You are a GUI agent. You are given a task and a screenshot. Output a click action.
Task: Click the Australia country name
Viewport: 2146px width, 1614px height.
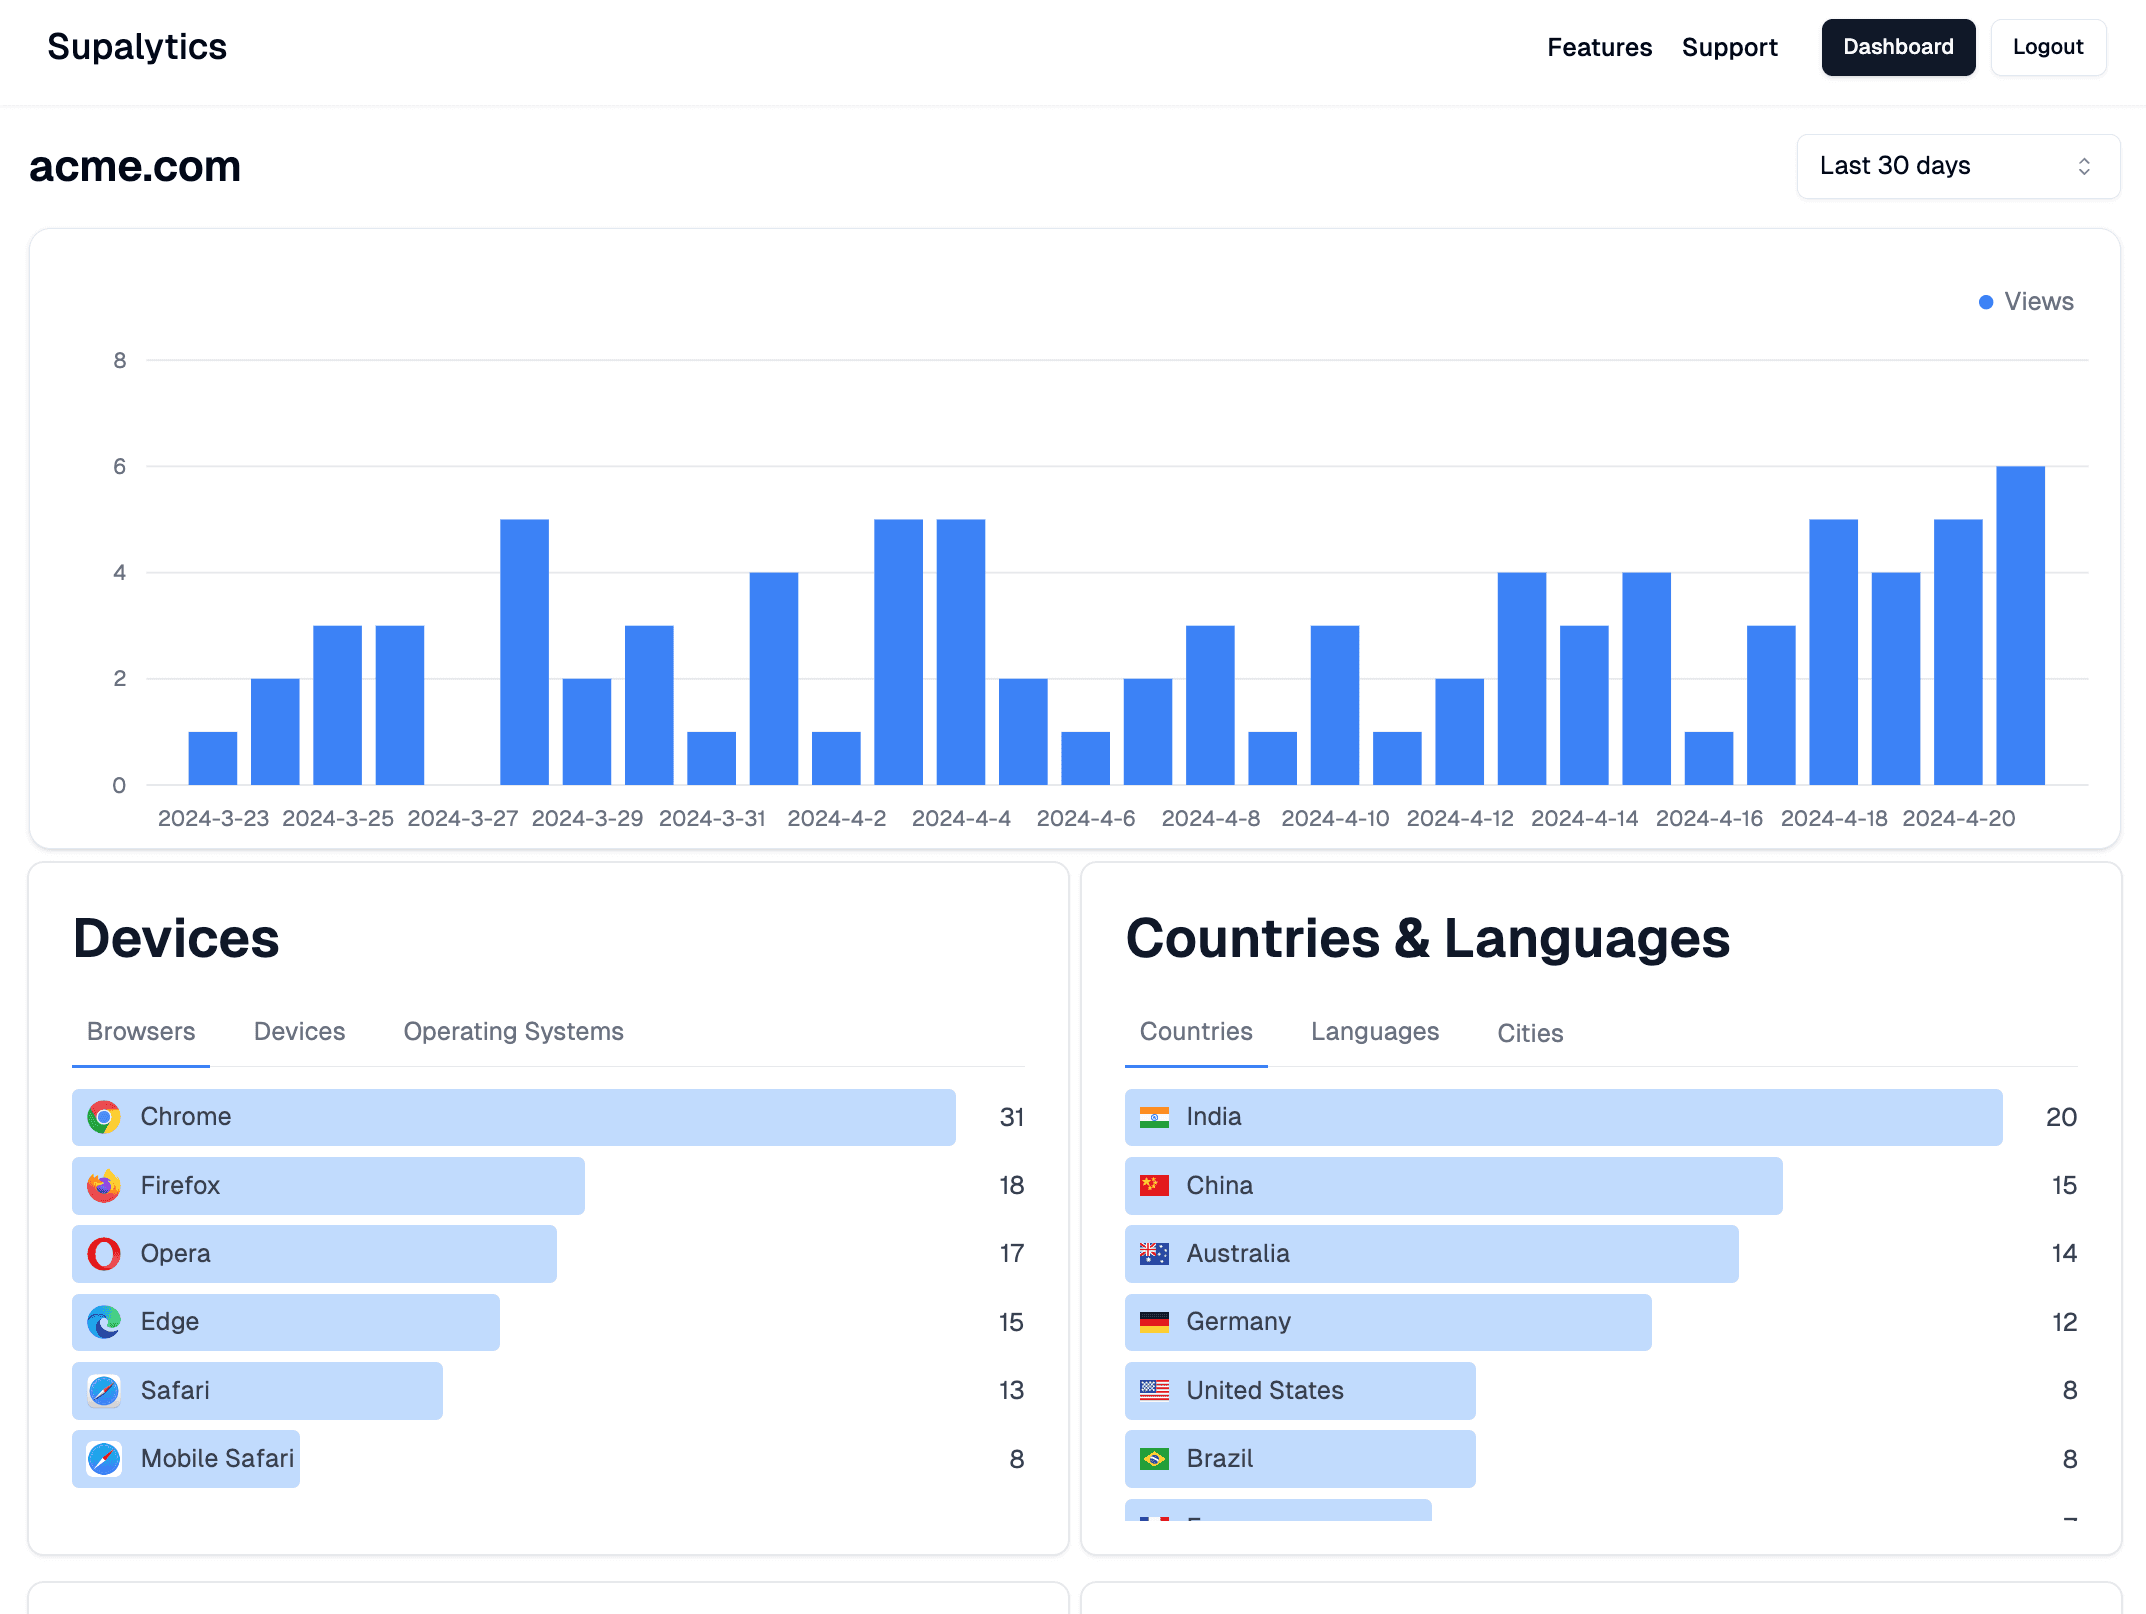click(x=1238, y=1254)
